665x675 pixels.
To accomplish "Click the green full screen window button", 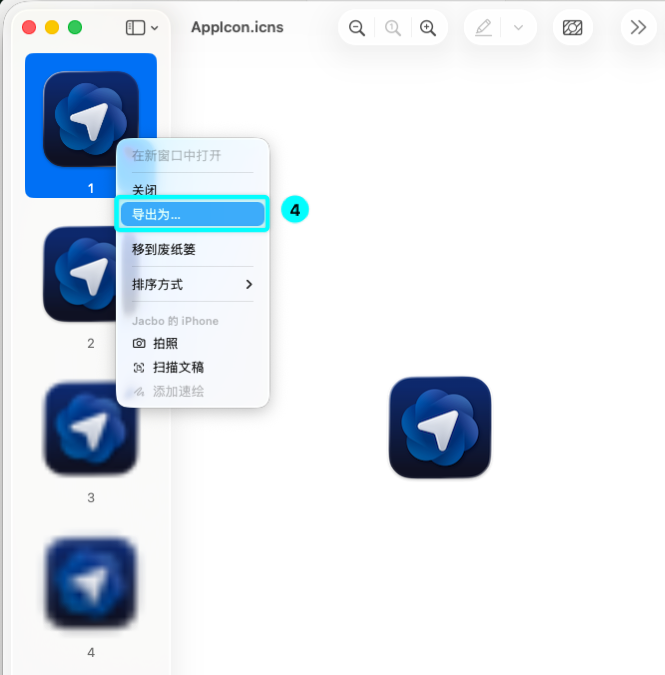I will coord(75,28).
